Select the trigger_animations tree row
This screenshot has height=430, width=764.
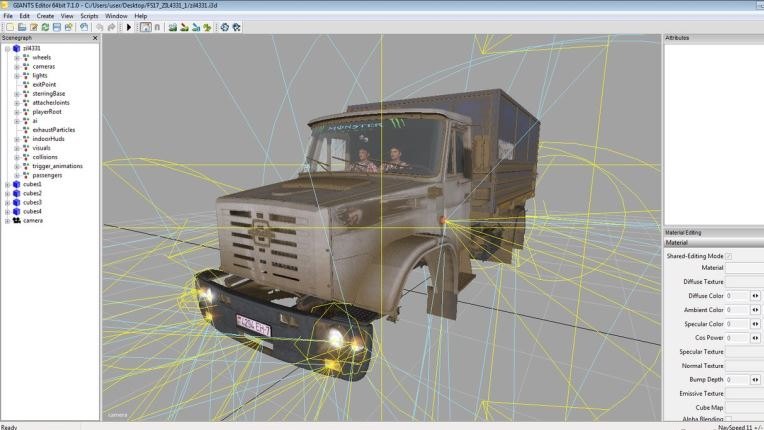57,166
